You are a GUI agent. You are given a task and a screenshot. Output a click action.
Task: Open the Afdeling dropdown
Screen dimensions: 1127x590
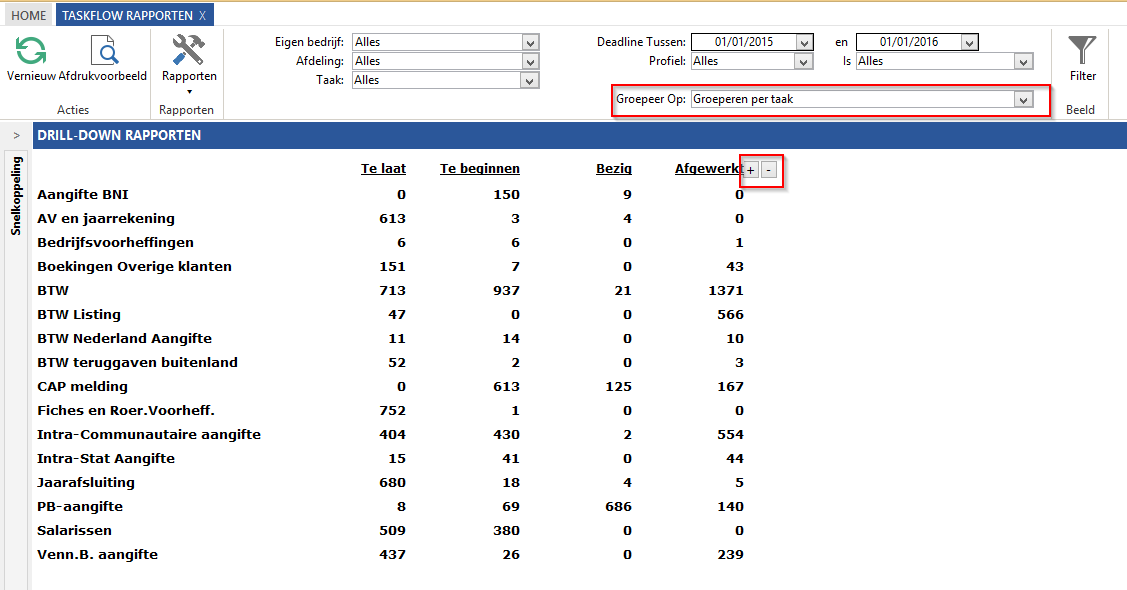530,61
